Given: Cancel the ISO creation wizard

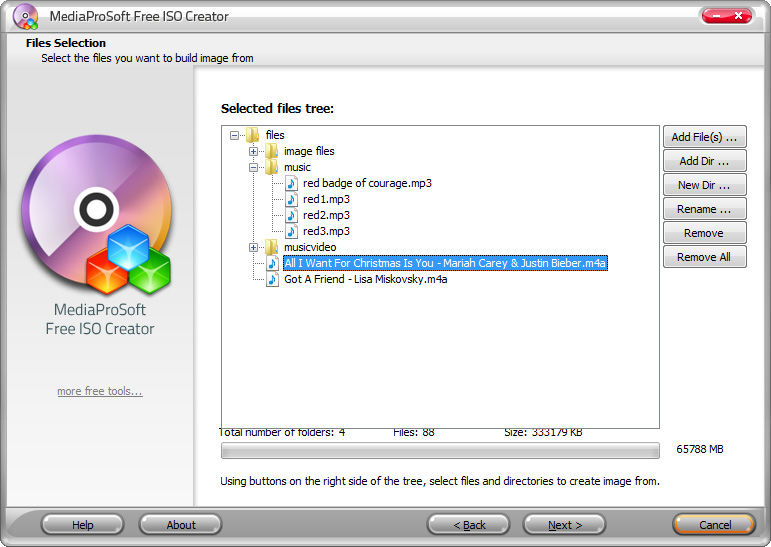Looking at the screenshot, I should (x=714, y=525).
